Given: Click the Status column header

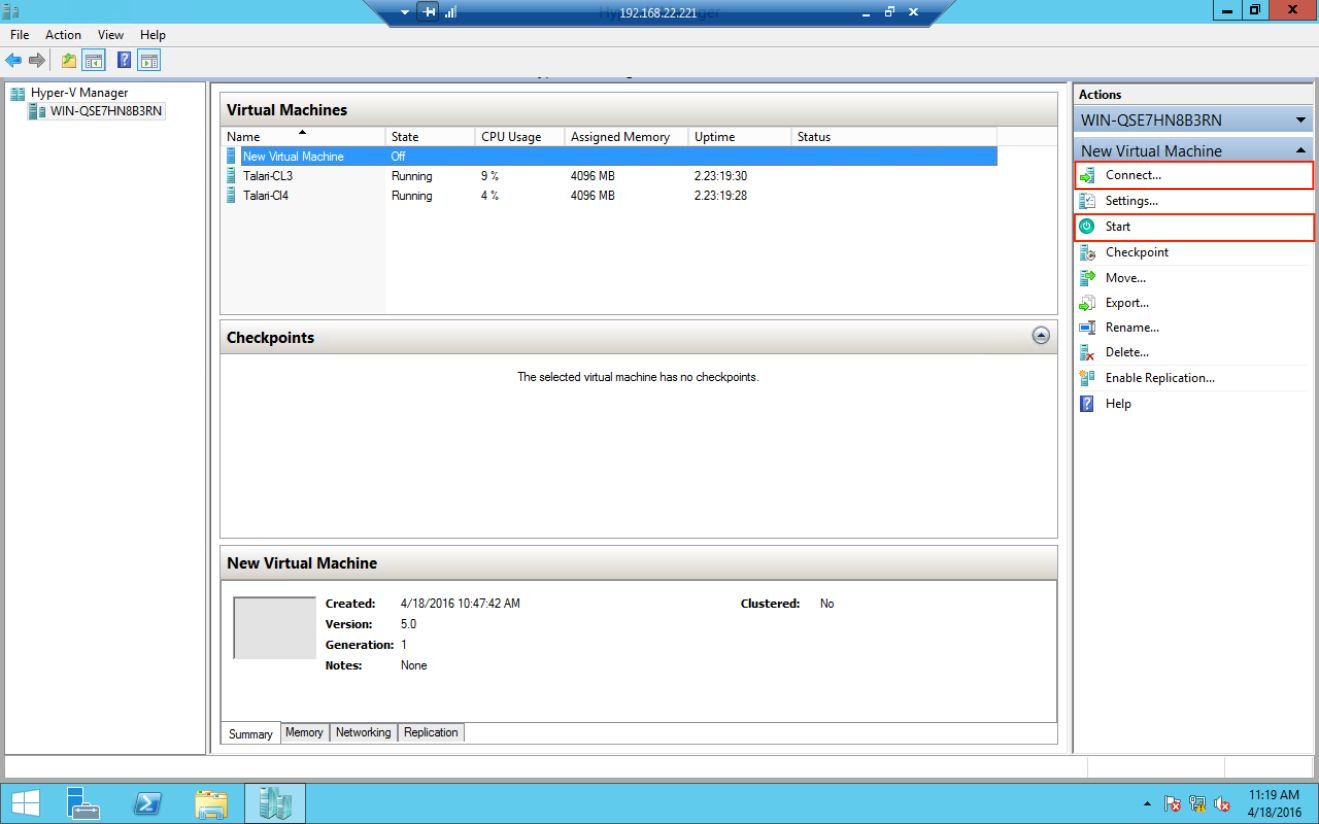Looking at the screenshot, I should (x=894, y=137).
